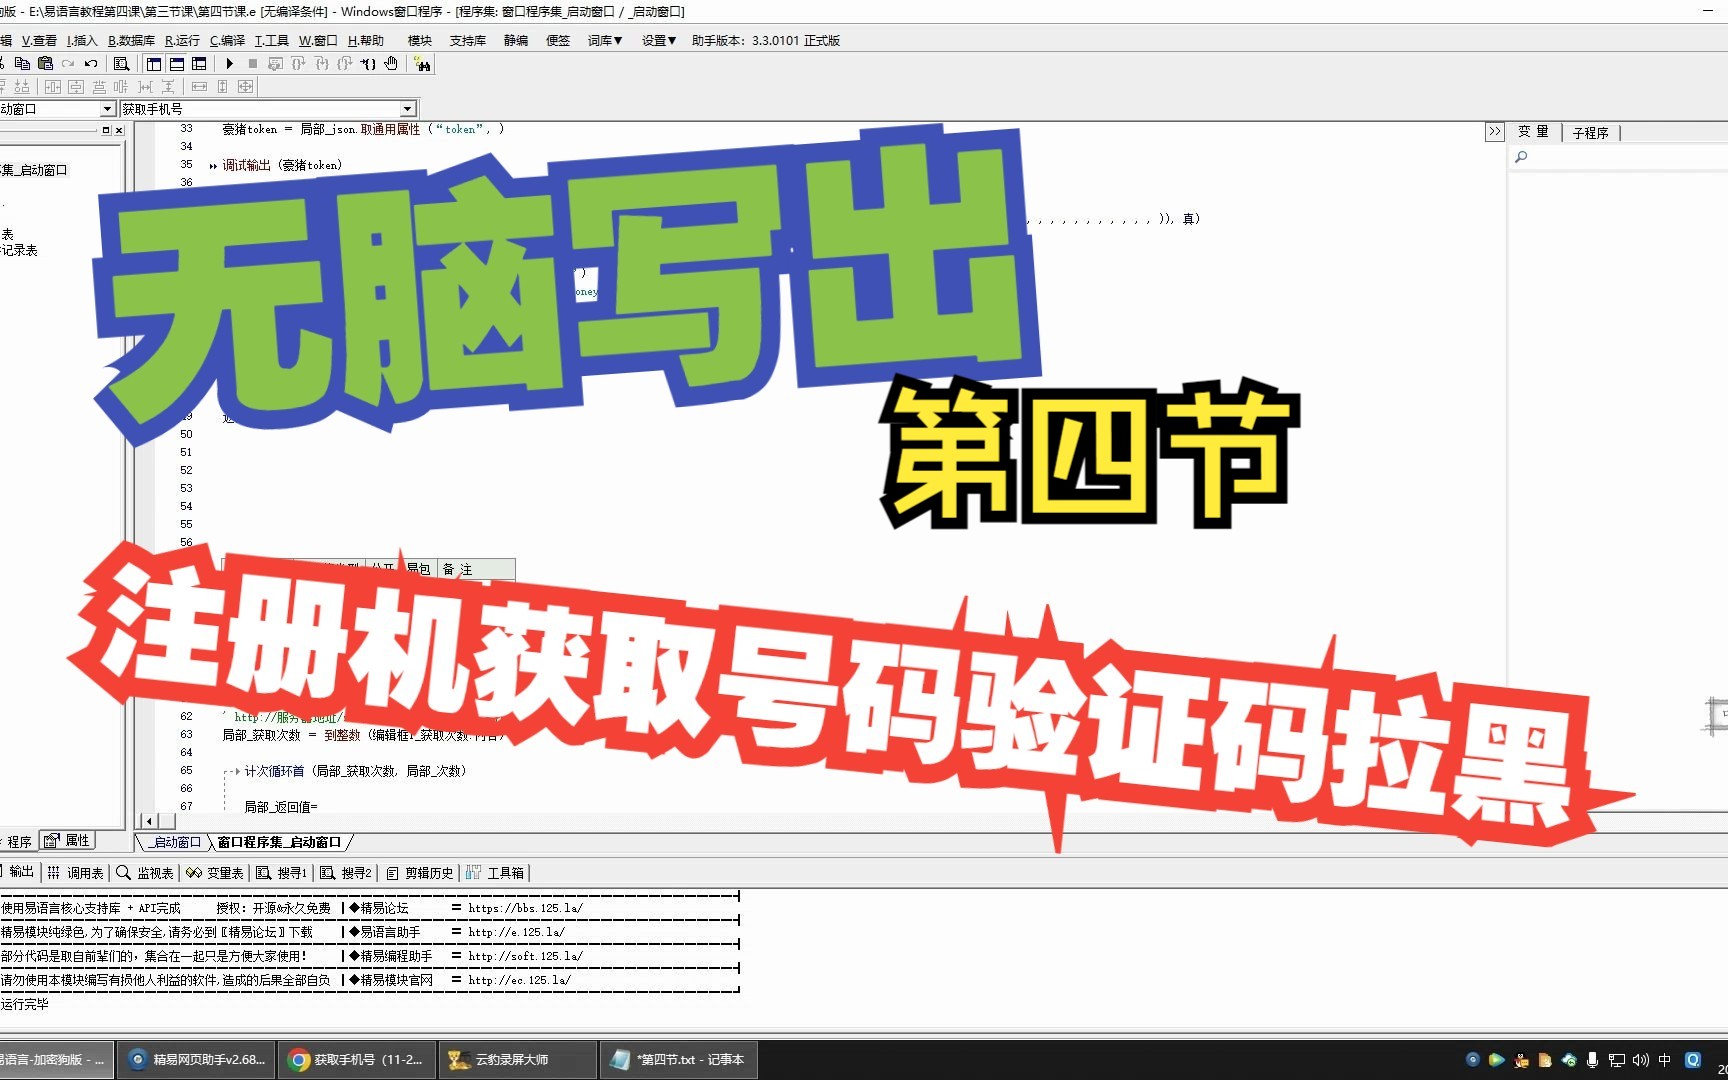Toggle the combined panels layout icon
Viewport: 1728px width, 1080px height.
coord(199,64)
